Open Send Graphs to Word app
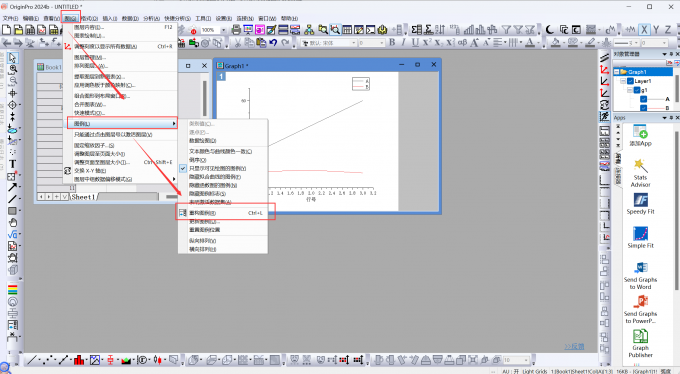 [x=641, y=276]
